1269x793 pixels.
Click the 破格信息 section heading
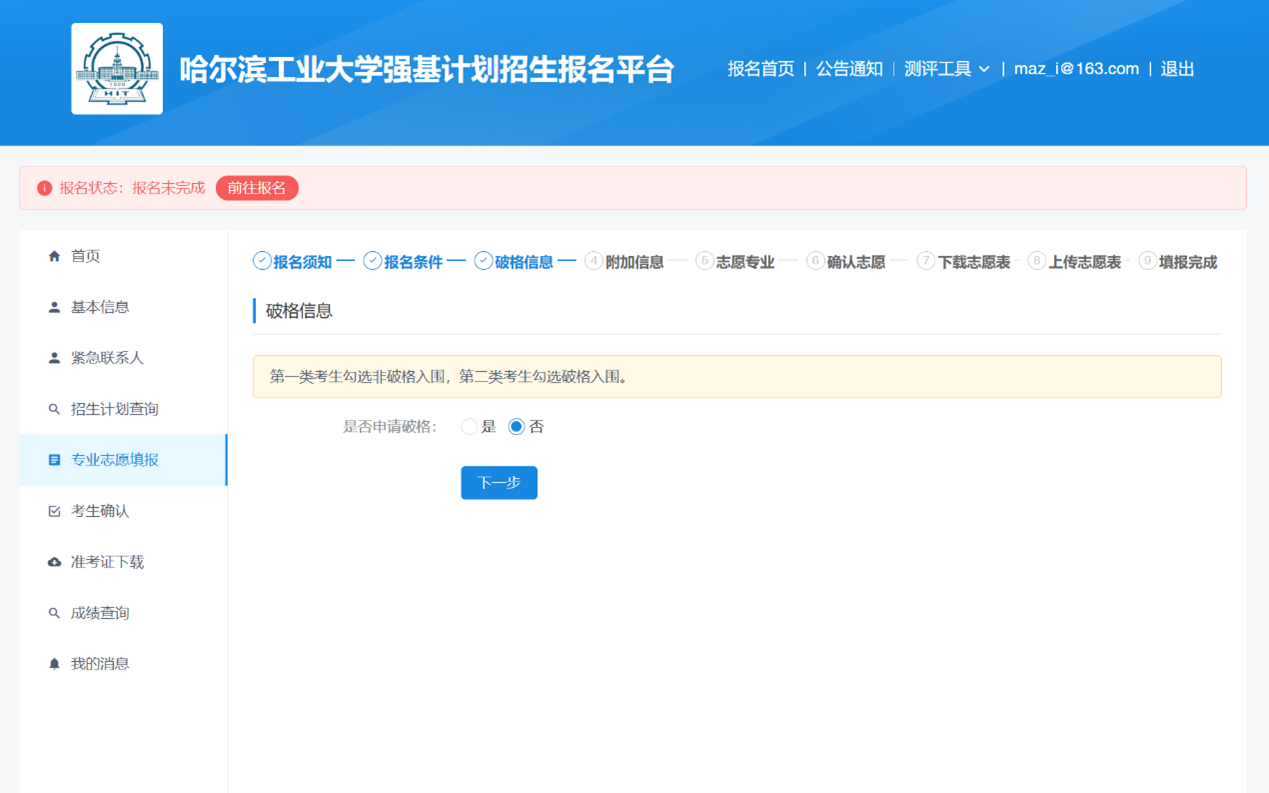coord(299,311)
